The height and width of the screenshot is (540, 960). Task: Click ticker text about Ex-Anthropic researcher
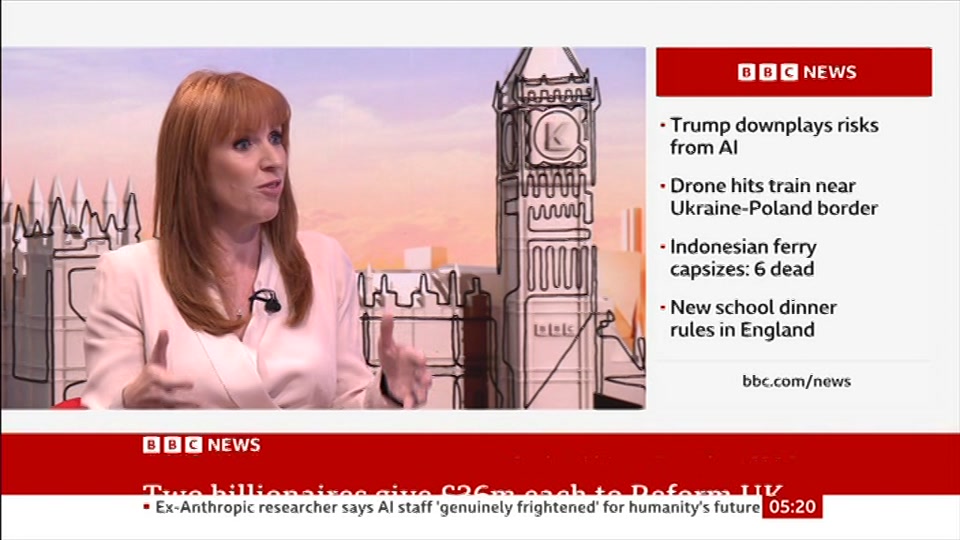457,508
